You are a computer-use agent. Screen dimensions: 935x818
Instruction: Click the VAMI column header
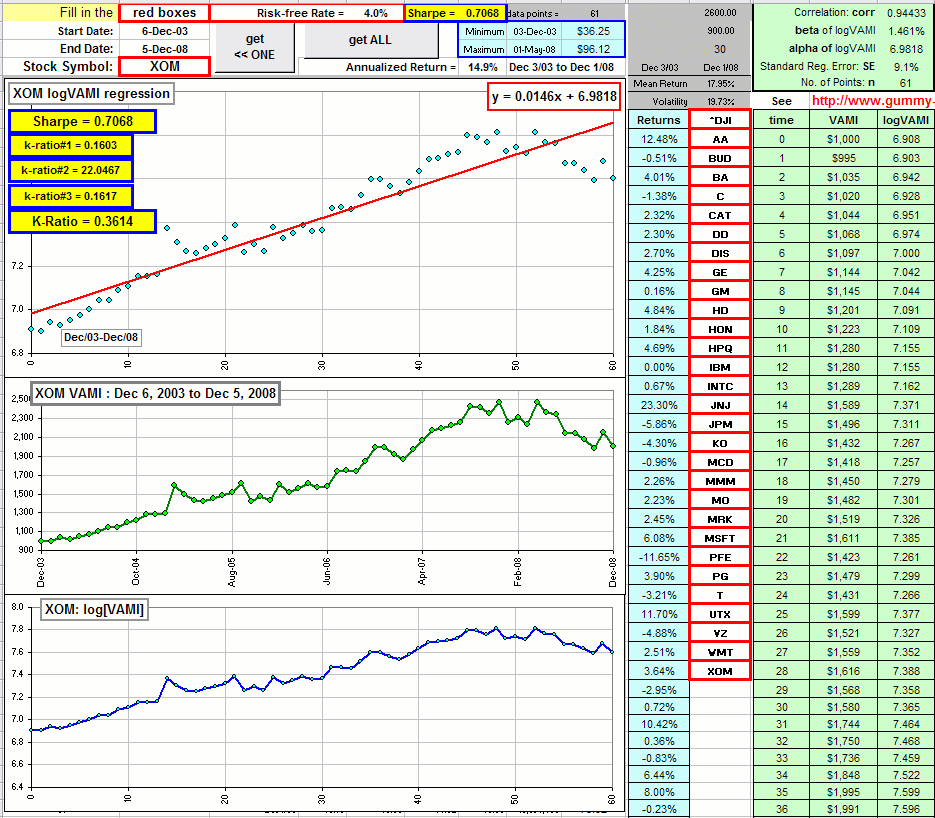(x=843, y=120)
